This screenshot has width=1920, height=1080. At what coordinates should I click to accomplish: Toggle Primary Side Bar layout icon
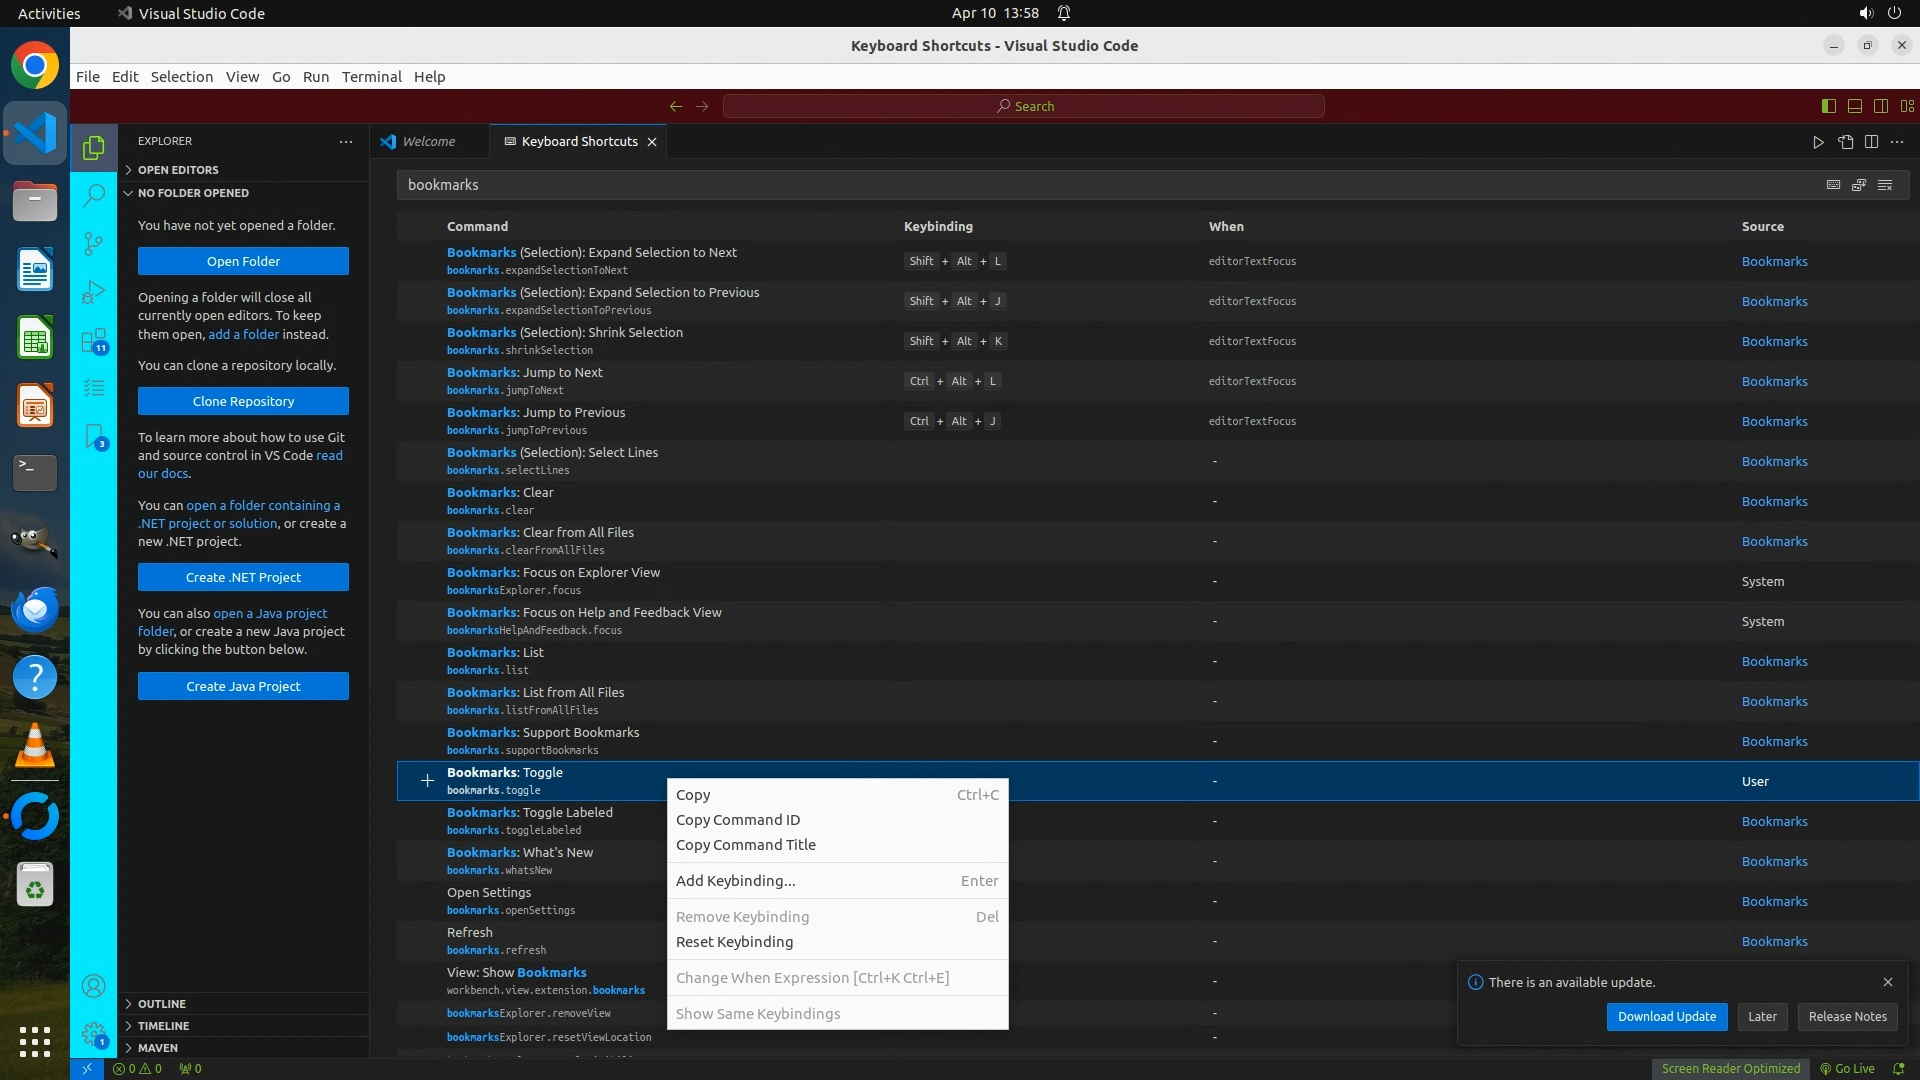click(x=1829, y=106)
